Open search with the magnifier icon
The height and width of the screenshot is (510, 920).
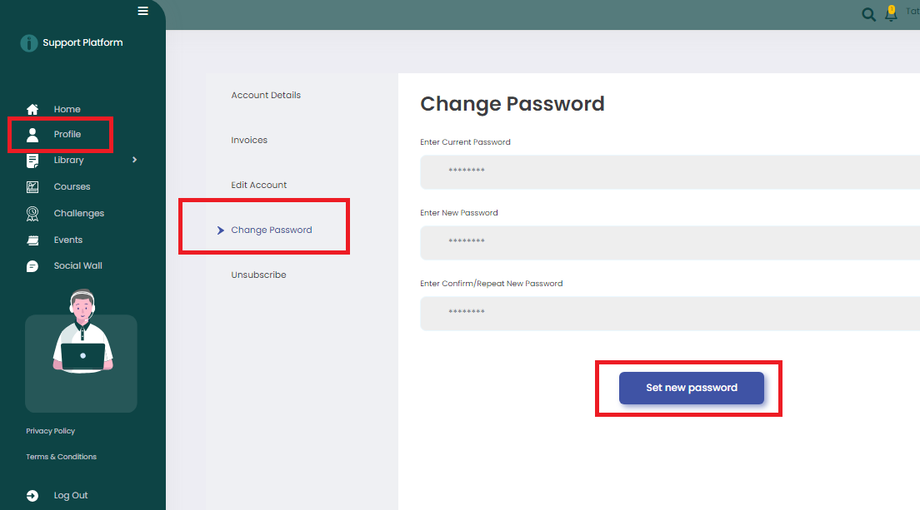868,14
